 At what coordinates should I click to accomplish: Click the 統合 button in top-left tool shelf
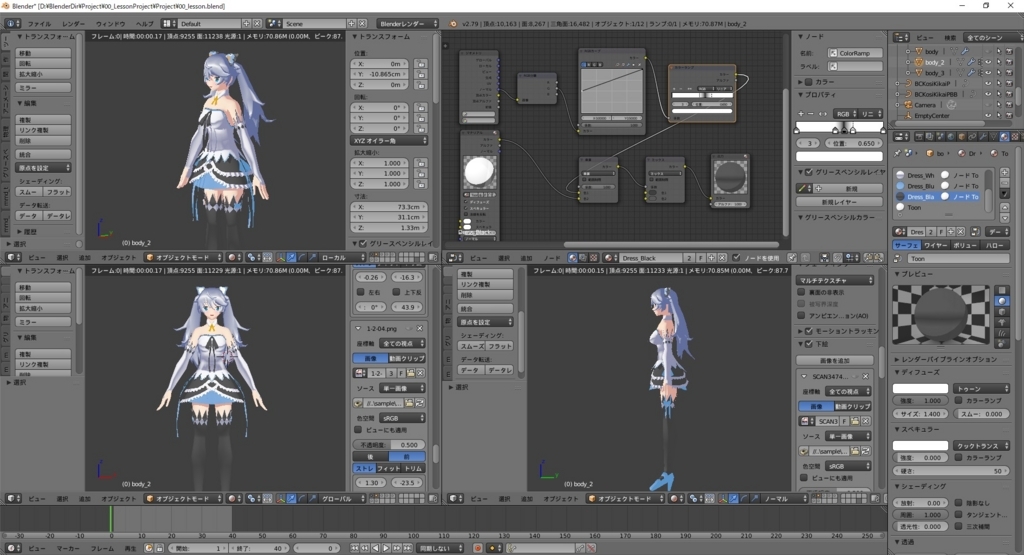point(44,155)
